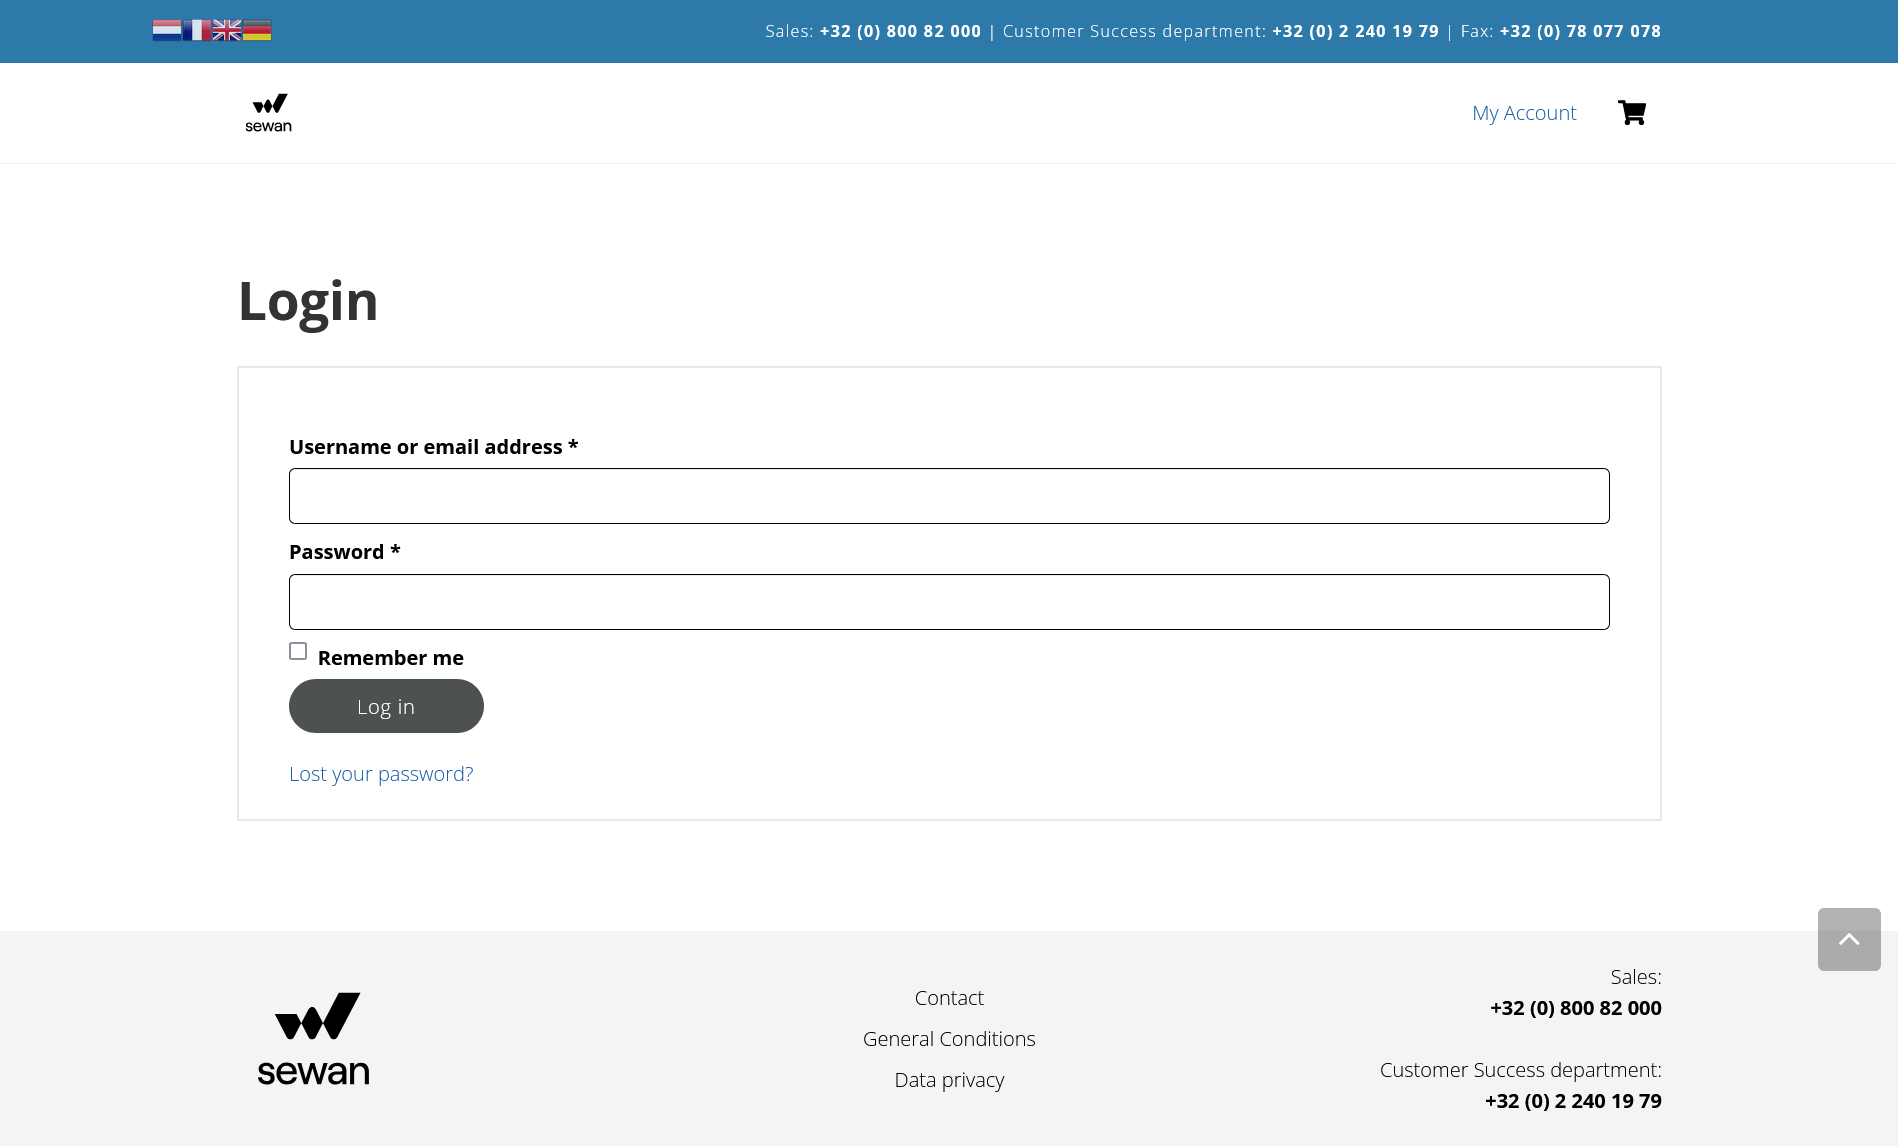View General Conditions in the footer

948,1039
